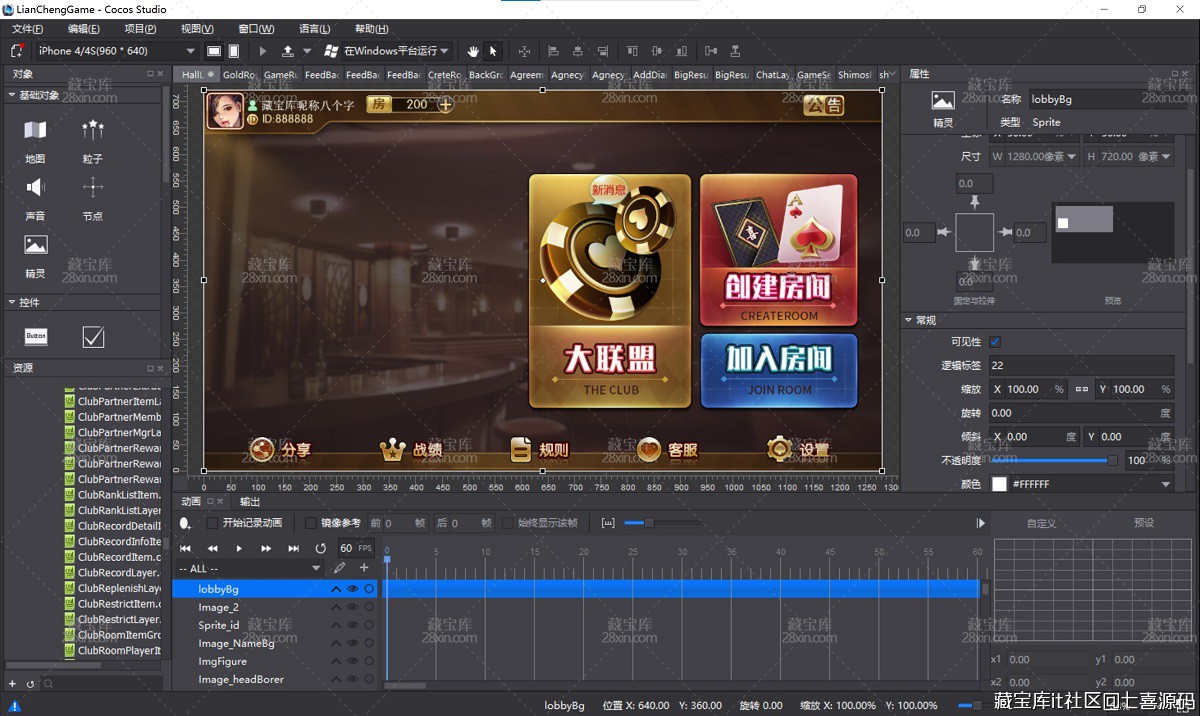Click the name field containing lobbyBg
The width and height of the screenshot is (1200, 716).
coord(1085,99)
